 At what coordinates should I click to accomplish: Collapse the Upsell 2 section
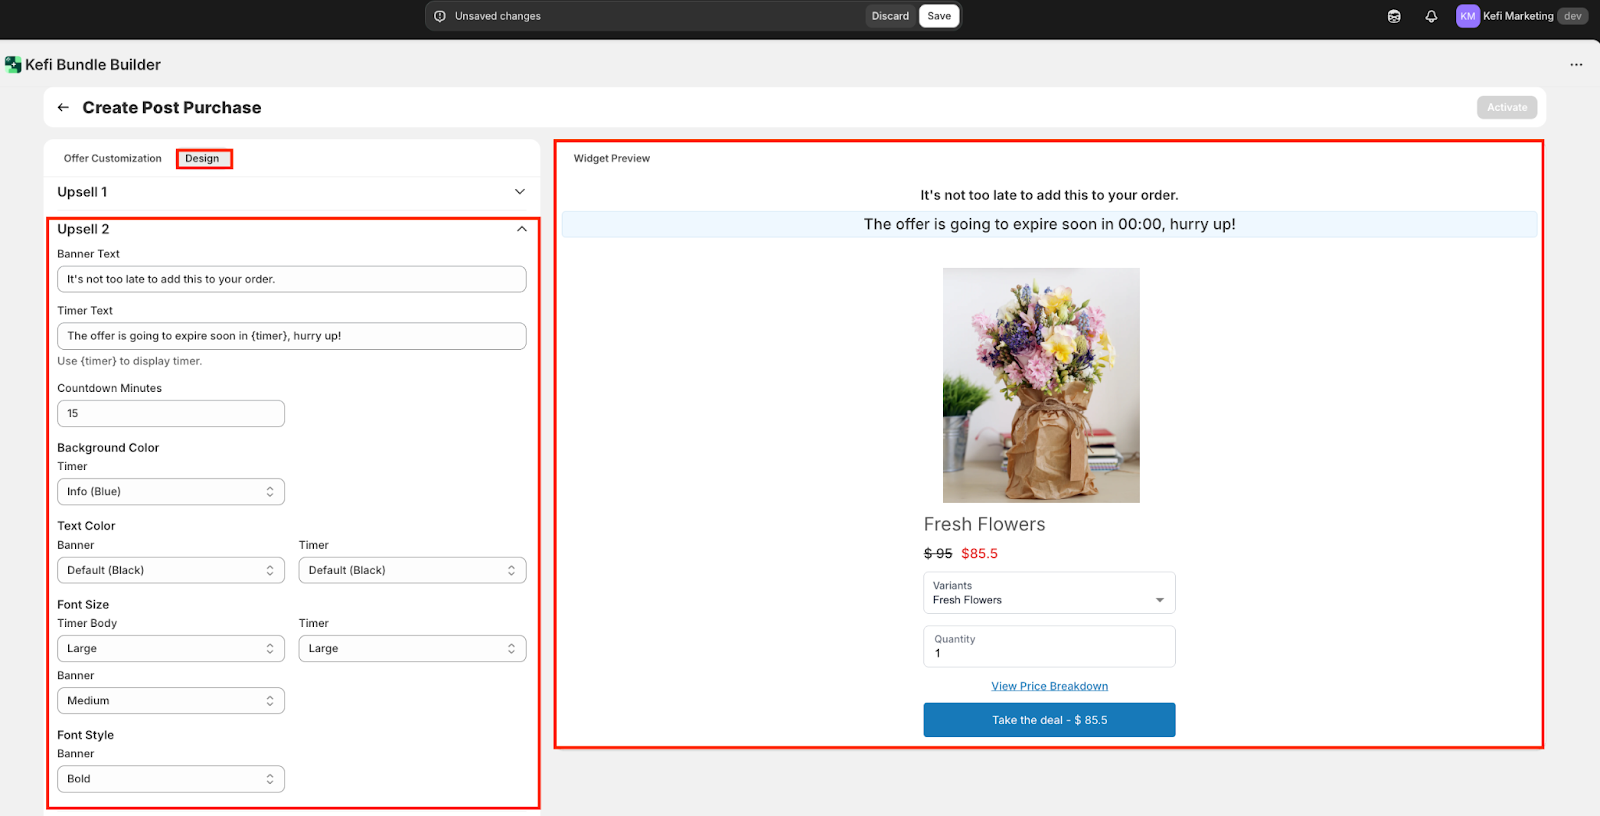pyautogui.click(x=521, y=229)
